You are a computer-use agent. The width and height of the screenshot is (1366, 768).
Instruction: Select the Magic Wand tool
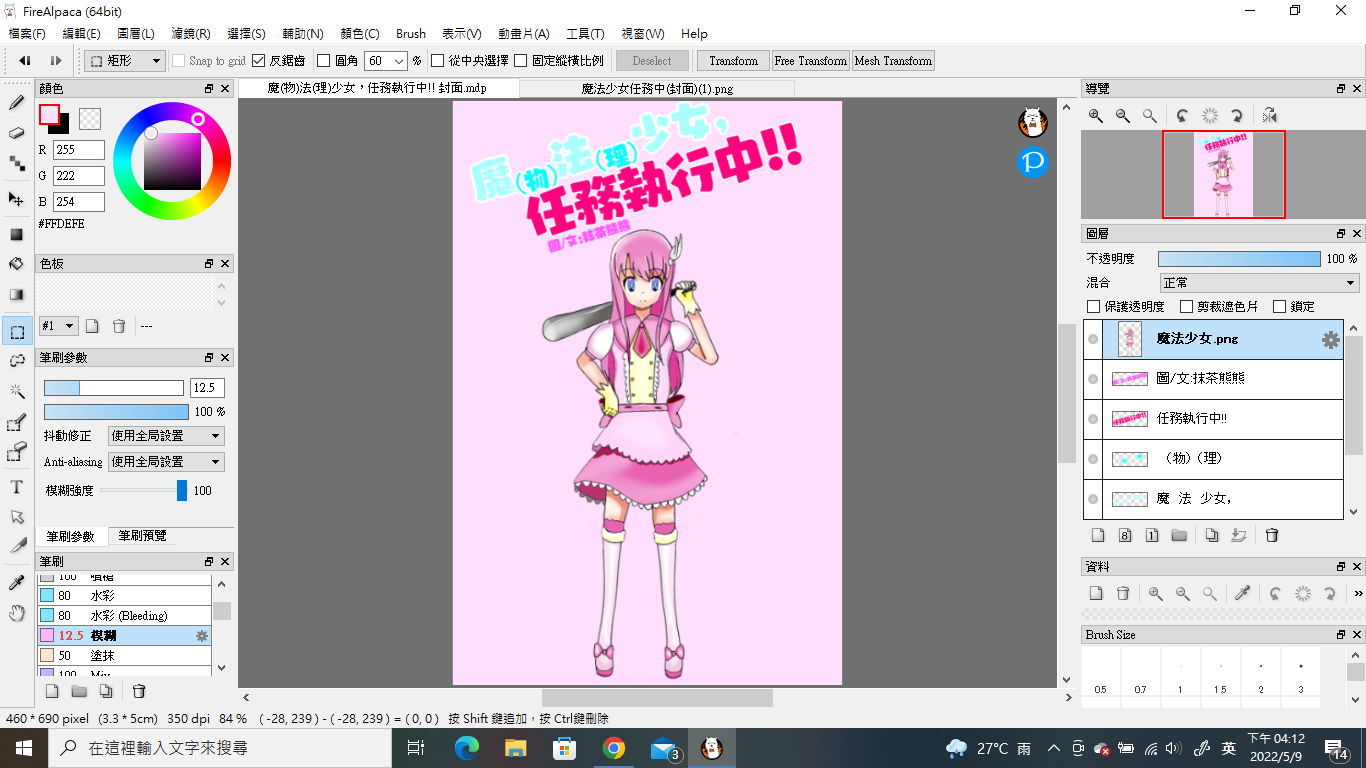(17, 391)
